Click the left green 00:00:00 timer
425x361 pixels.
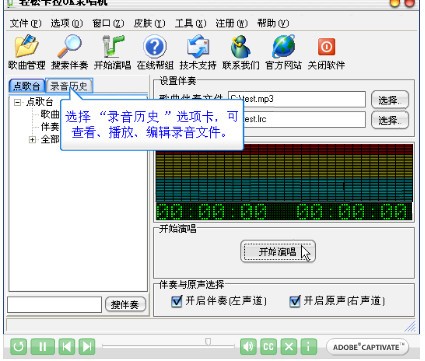click(x=211, y=211)
